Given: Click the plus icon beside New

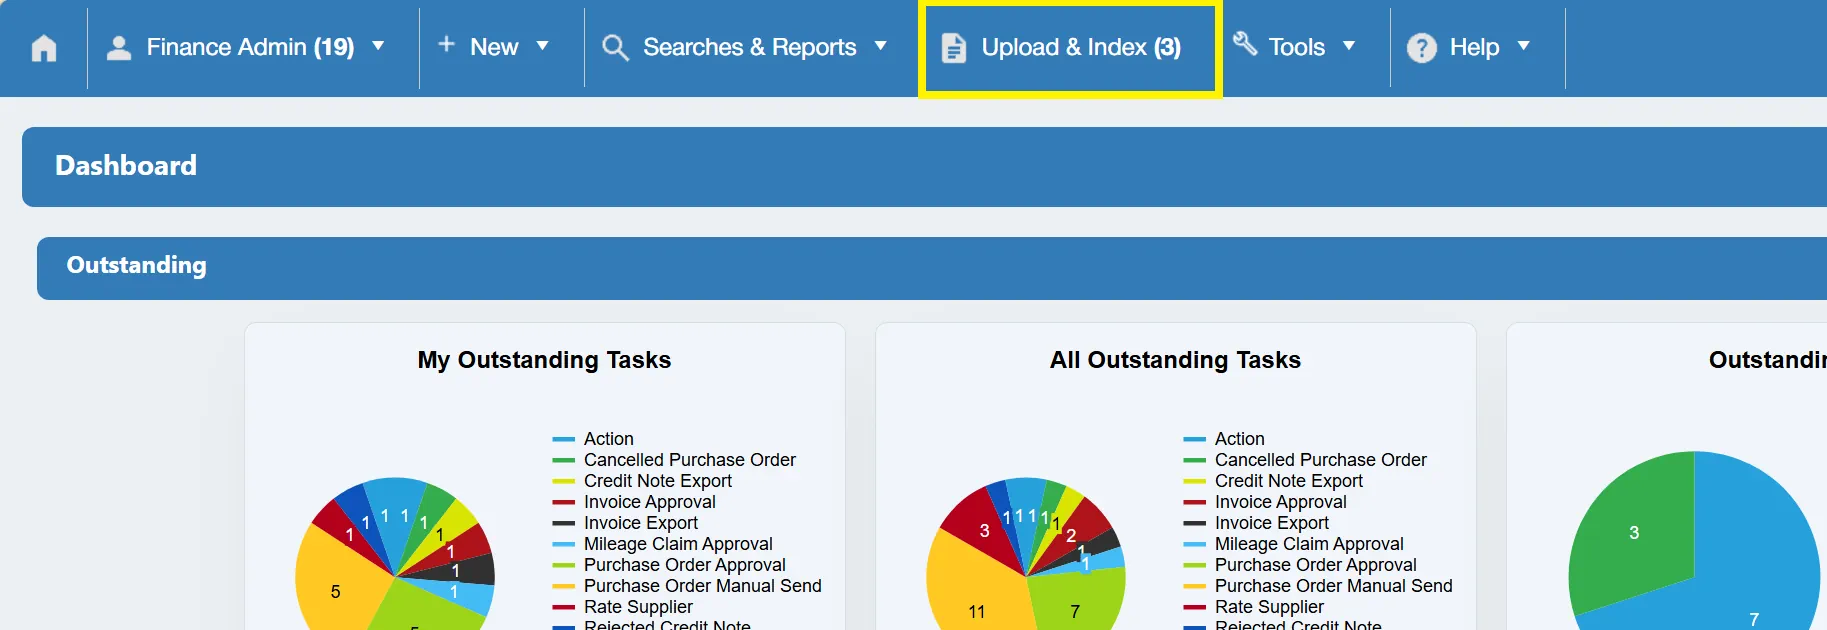Looking at the screenshot, I should pyautogui.click(x=447, y=44).
